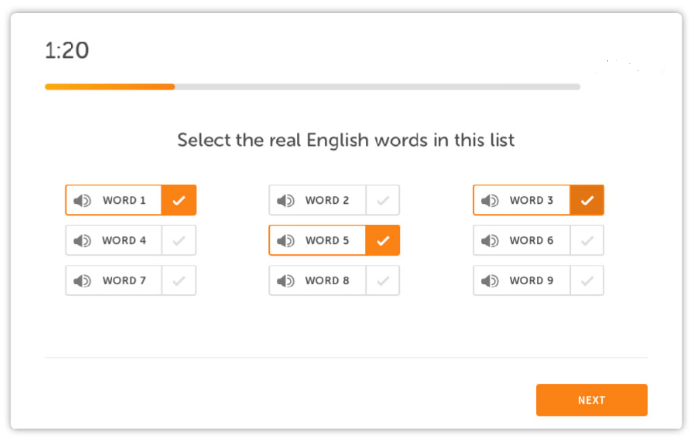The height and width of the screenshot is (439, 691).
Task: Click the orange NEXT button
Action: click(x=591, y=400)
